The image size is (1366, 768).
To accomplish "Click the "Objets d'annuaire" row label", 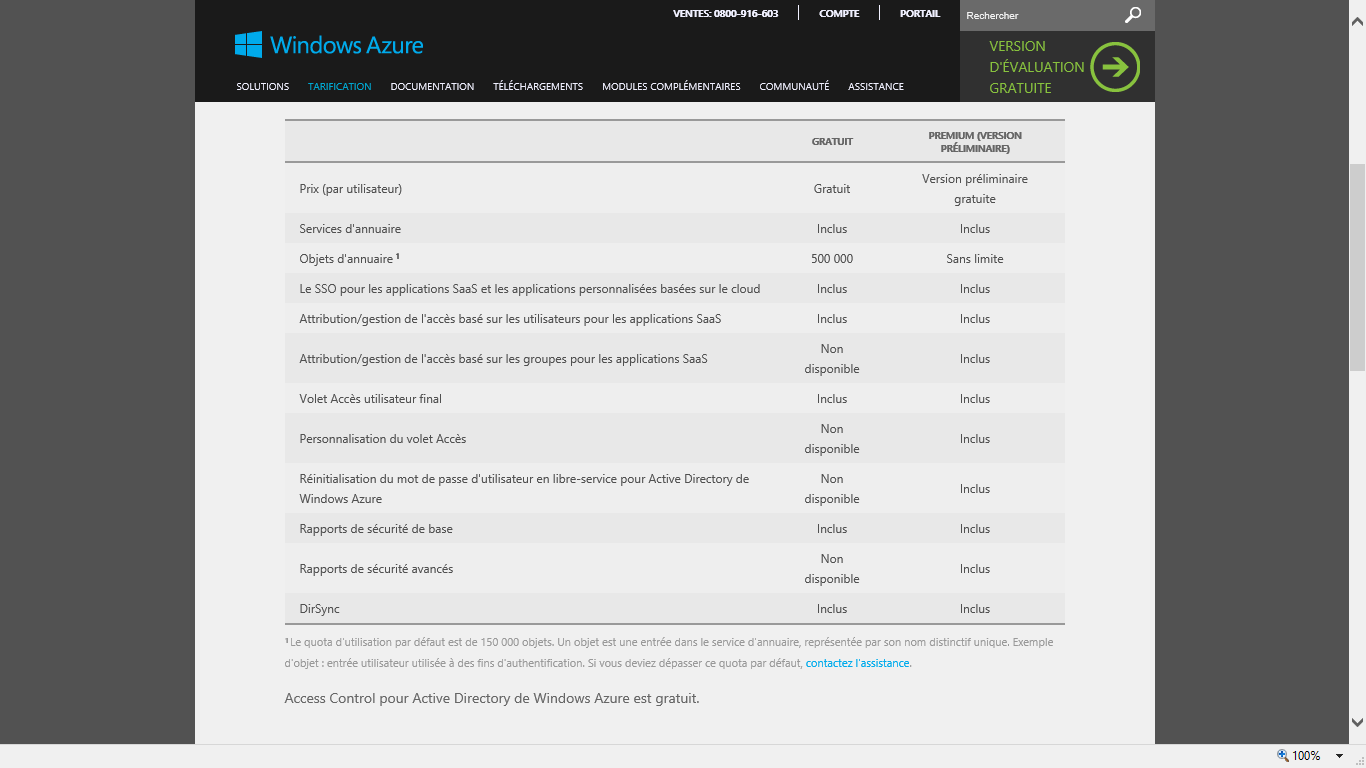I will click(x=349, y=259).
